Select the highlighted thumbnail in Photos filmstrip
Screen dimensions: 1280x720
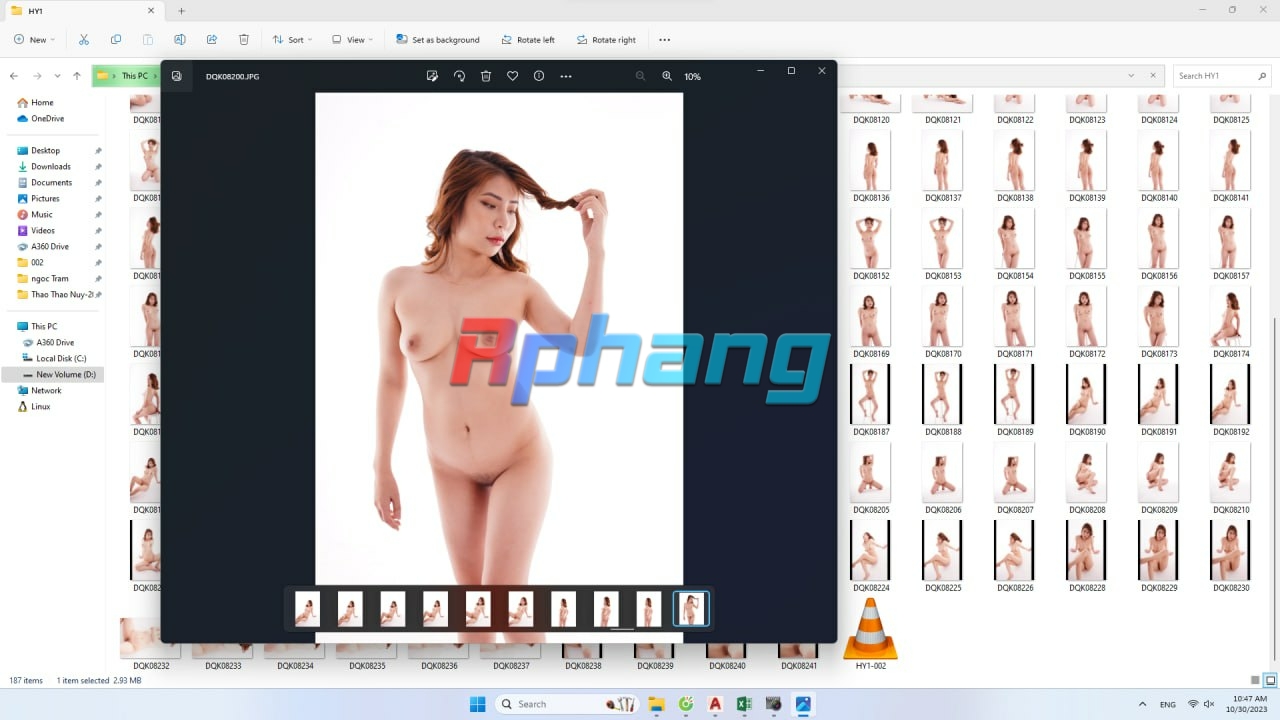pos(691,609)
